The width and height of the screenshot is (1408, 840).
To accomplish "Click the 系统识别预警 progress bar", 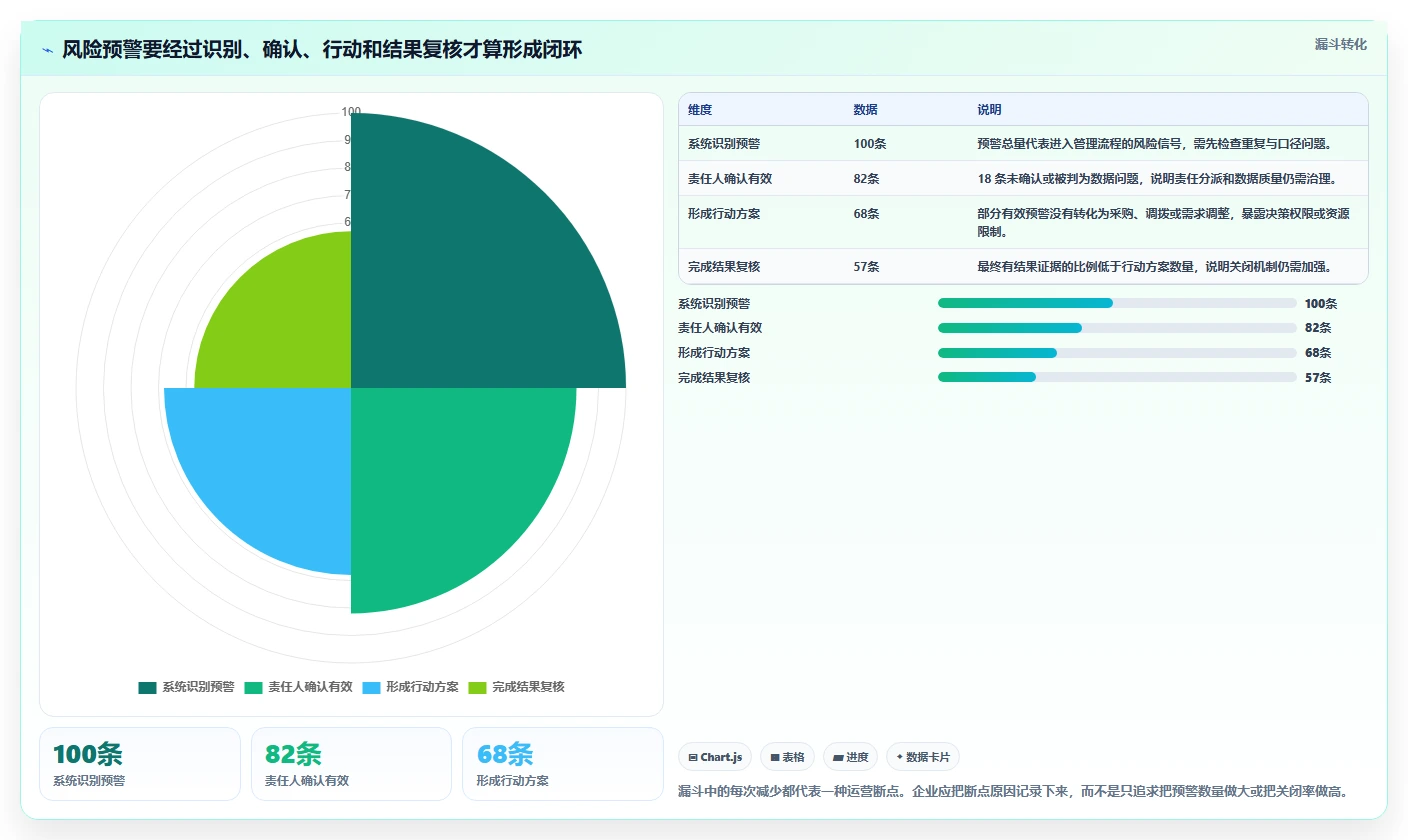I will tap(1117, 303).
